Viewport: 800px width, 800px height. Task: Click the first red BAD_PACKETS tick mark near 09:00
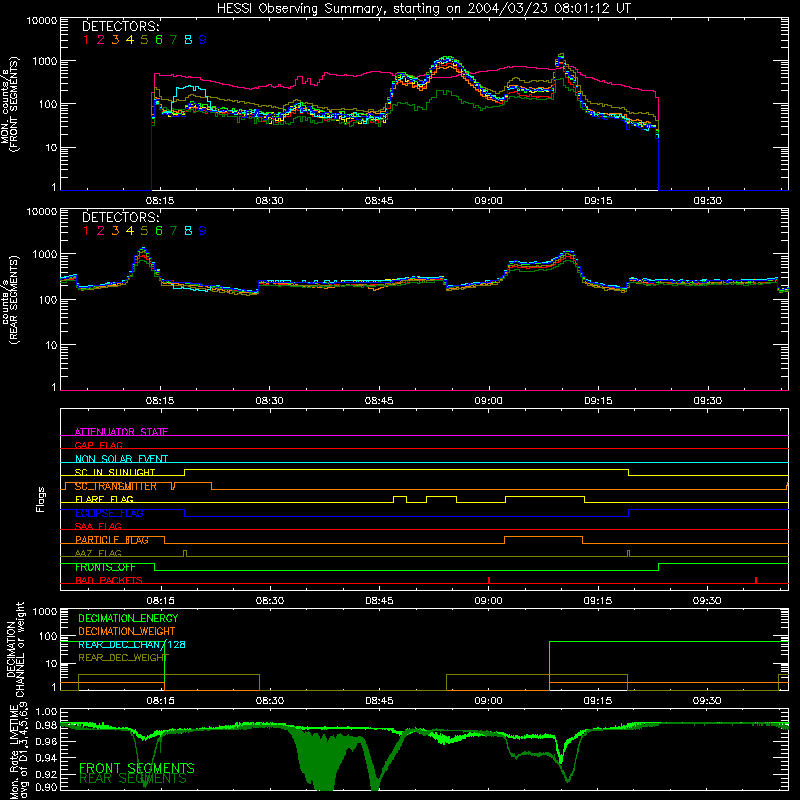(x=489, y=580)
